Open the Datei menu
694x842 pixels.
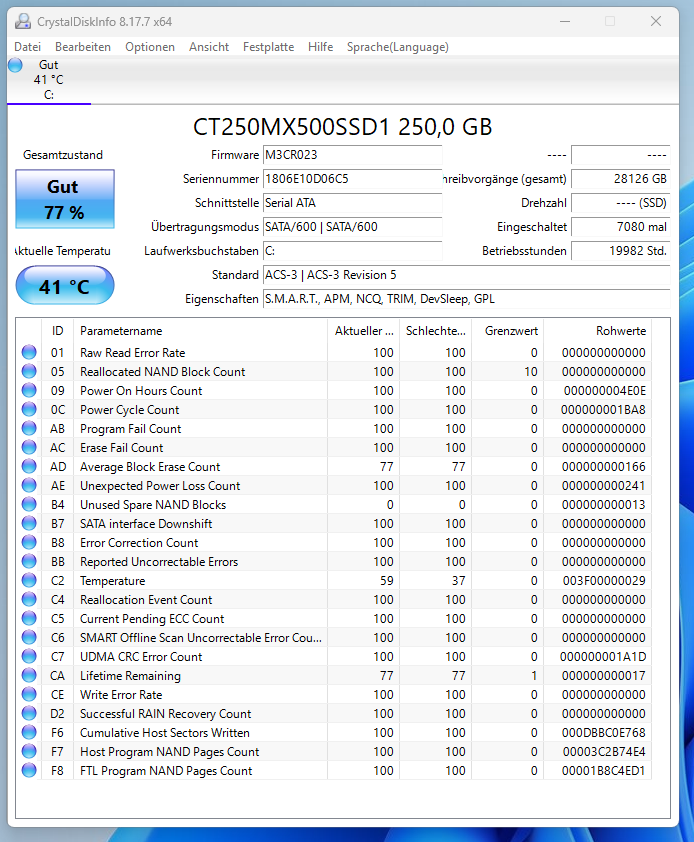click(27, 47)
